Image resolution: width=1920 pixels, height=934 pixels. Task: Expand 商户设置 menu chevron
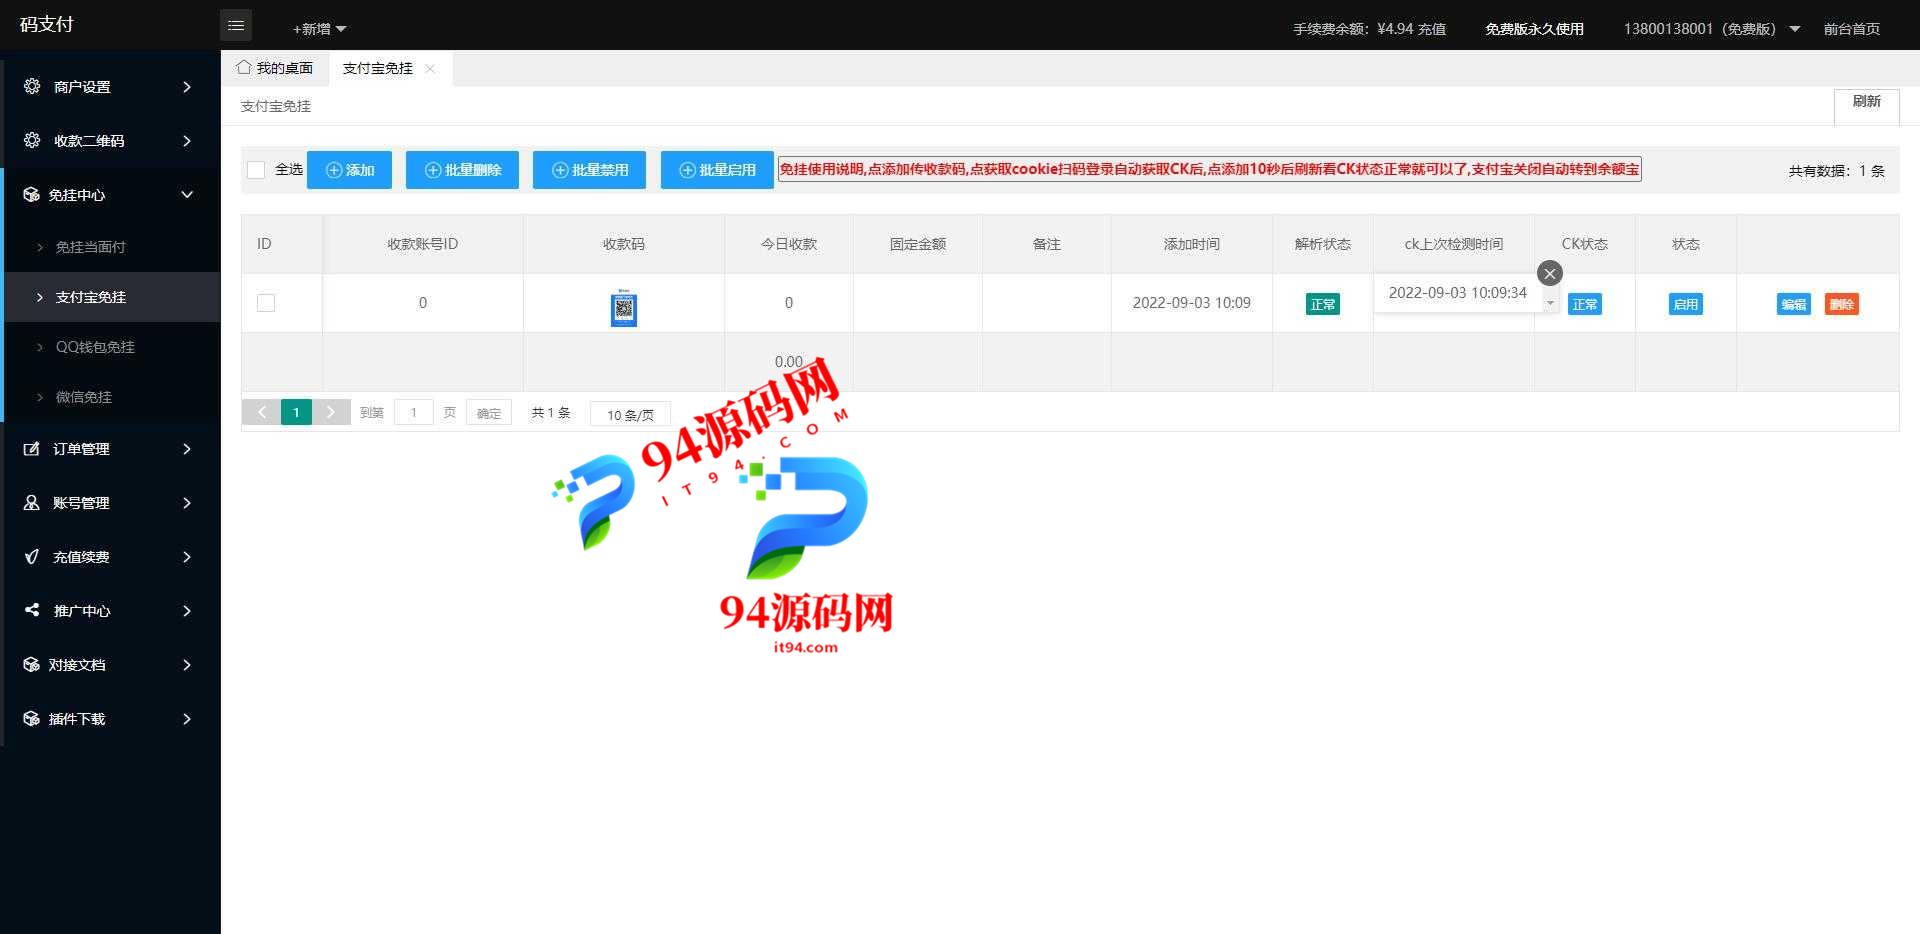(187, 87)
